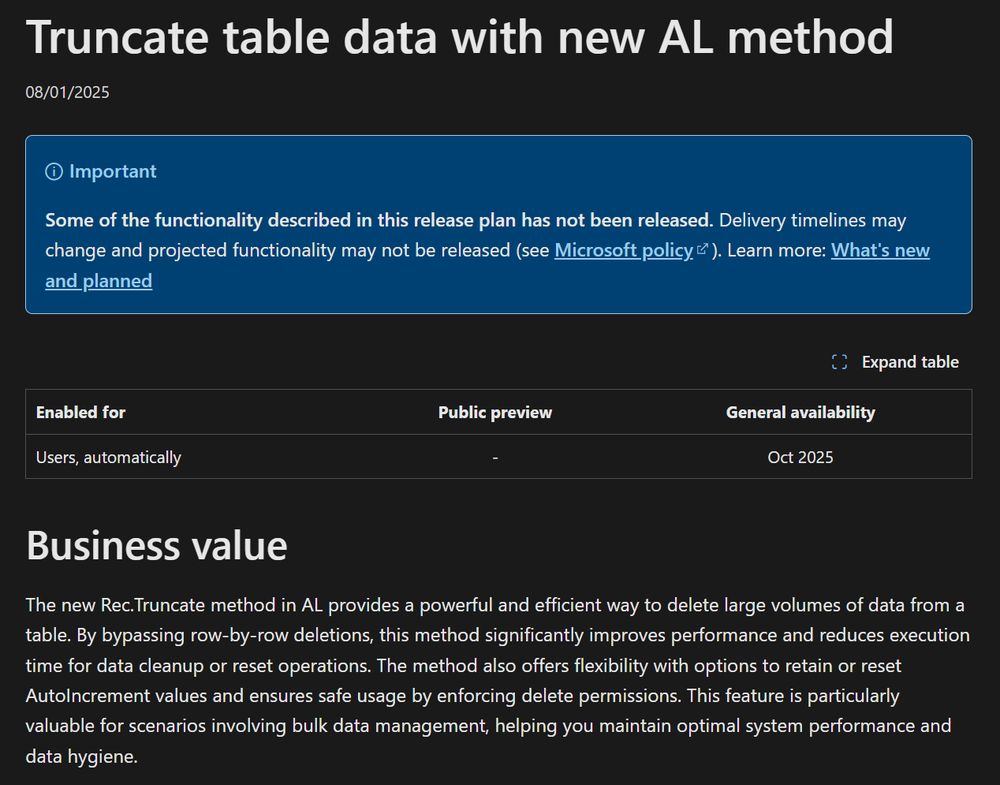Select the Public preview column header
The width and height of the screenshot is (1000, 785).
coord(495,413)
